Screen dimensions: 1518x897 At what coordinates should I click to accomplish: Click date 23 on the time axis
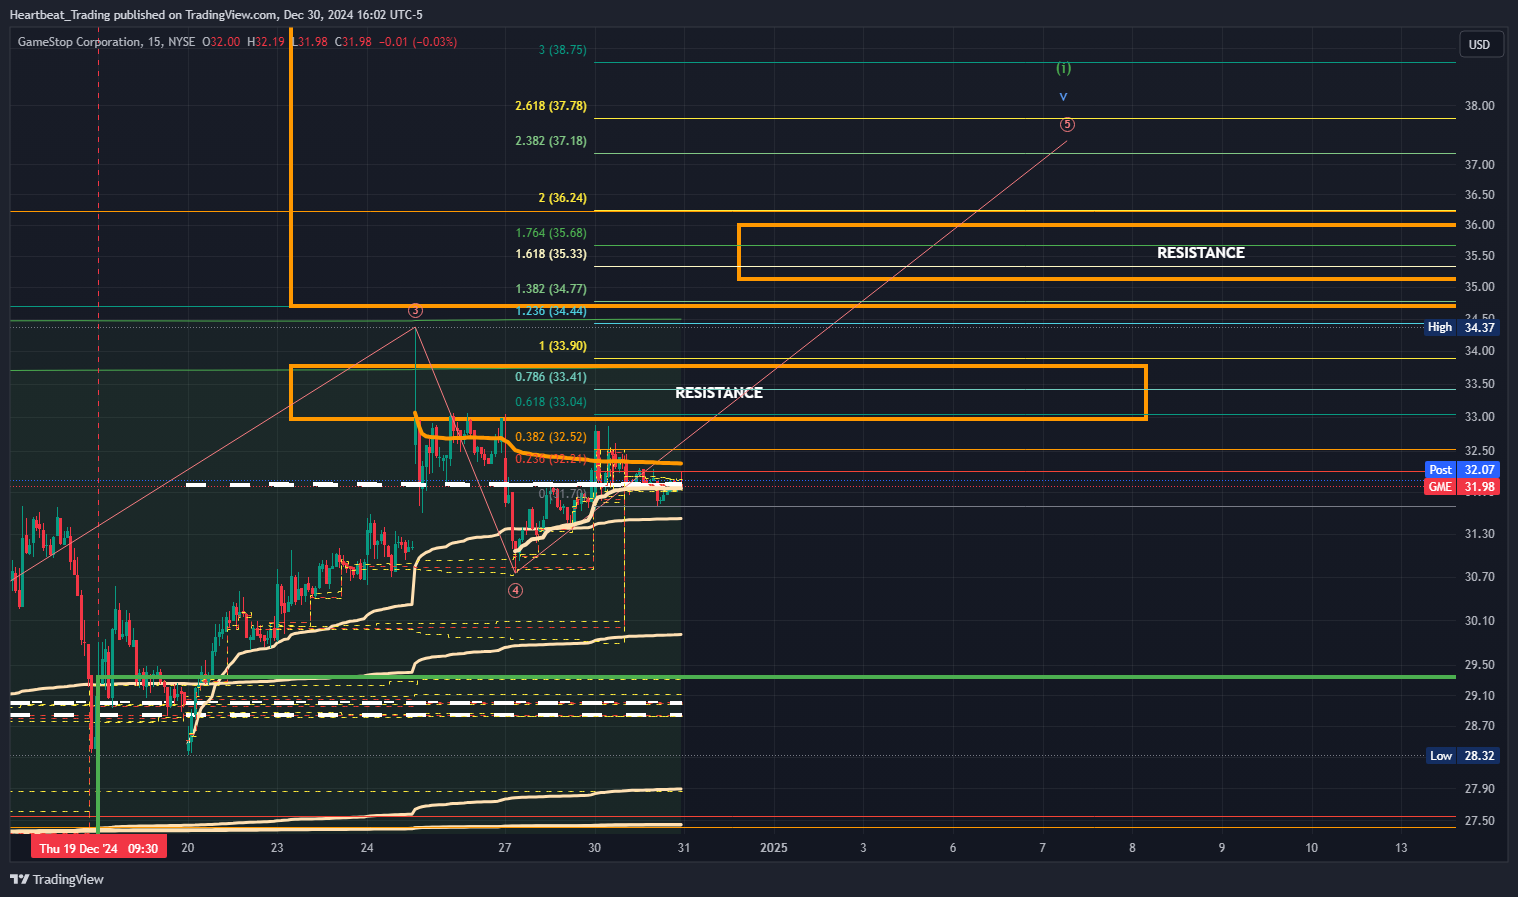click(277, 848)
